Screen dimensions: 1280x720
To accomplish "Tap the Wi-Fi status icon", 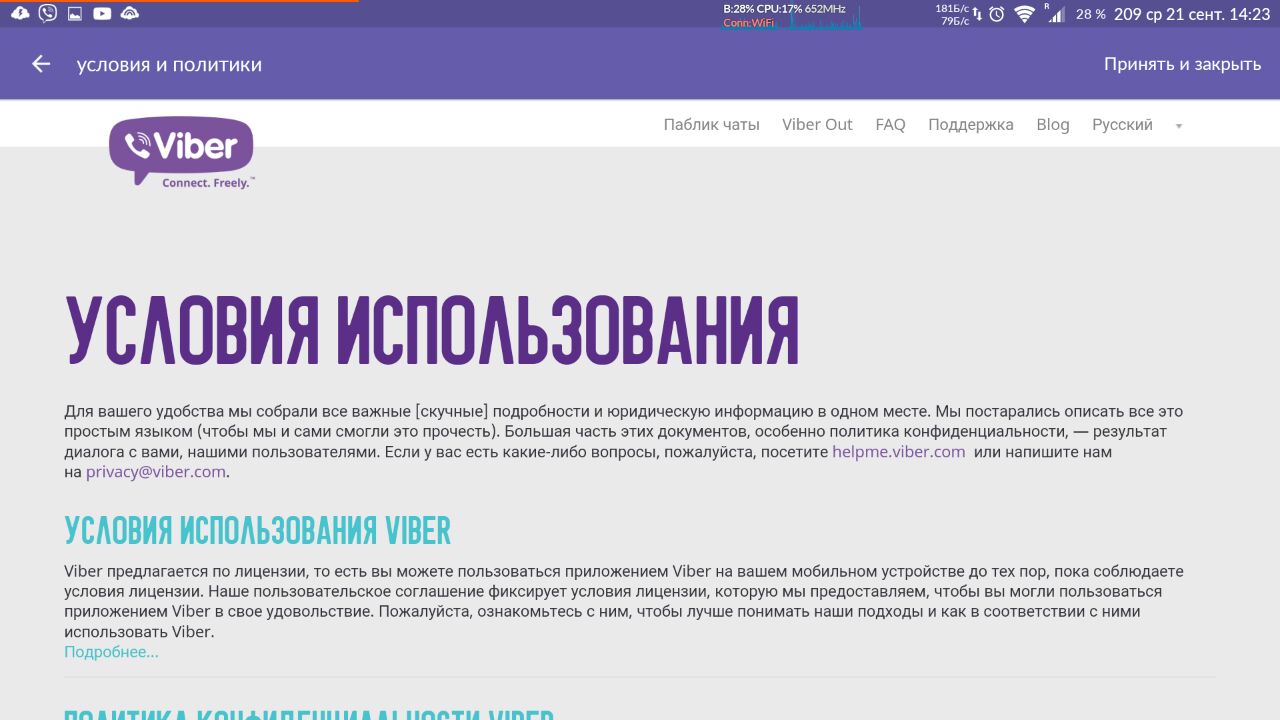I will [x=1024, y=14].
